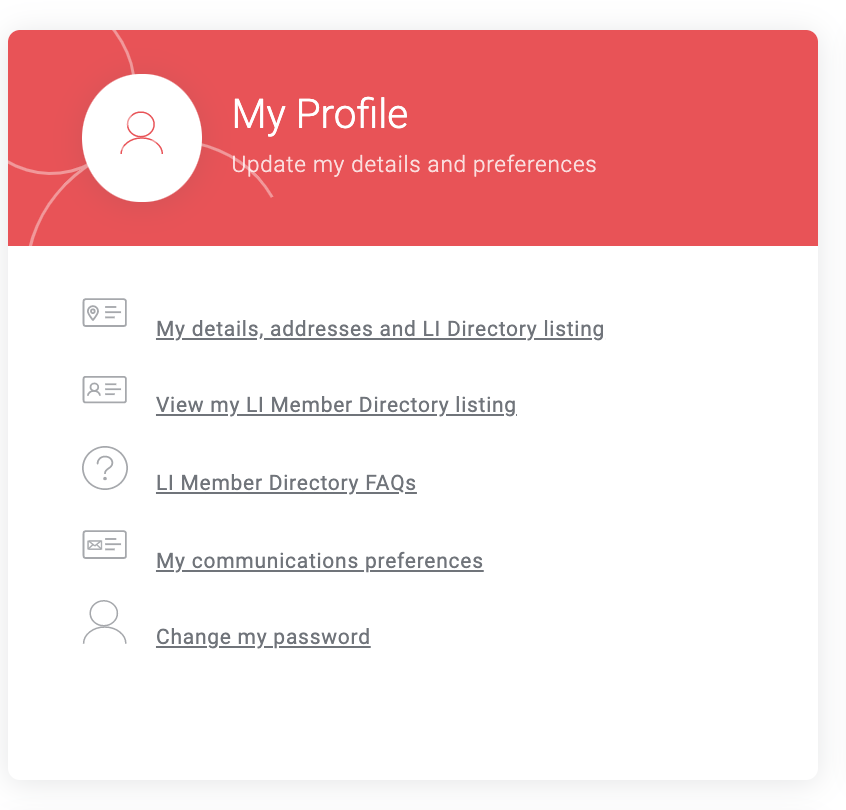Click the 'Update my details and preferences' subtitle
The image size is (846, 810).
[414, 165]
